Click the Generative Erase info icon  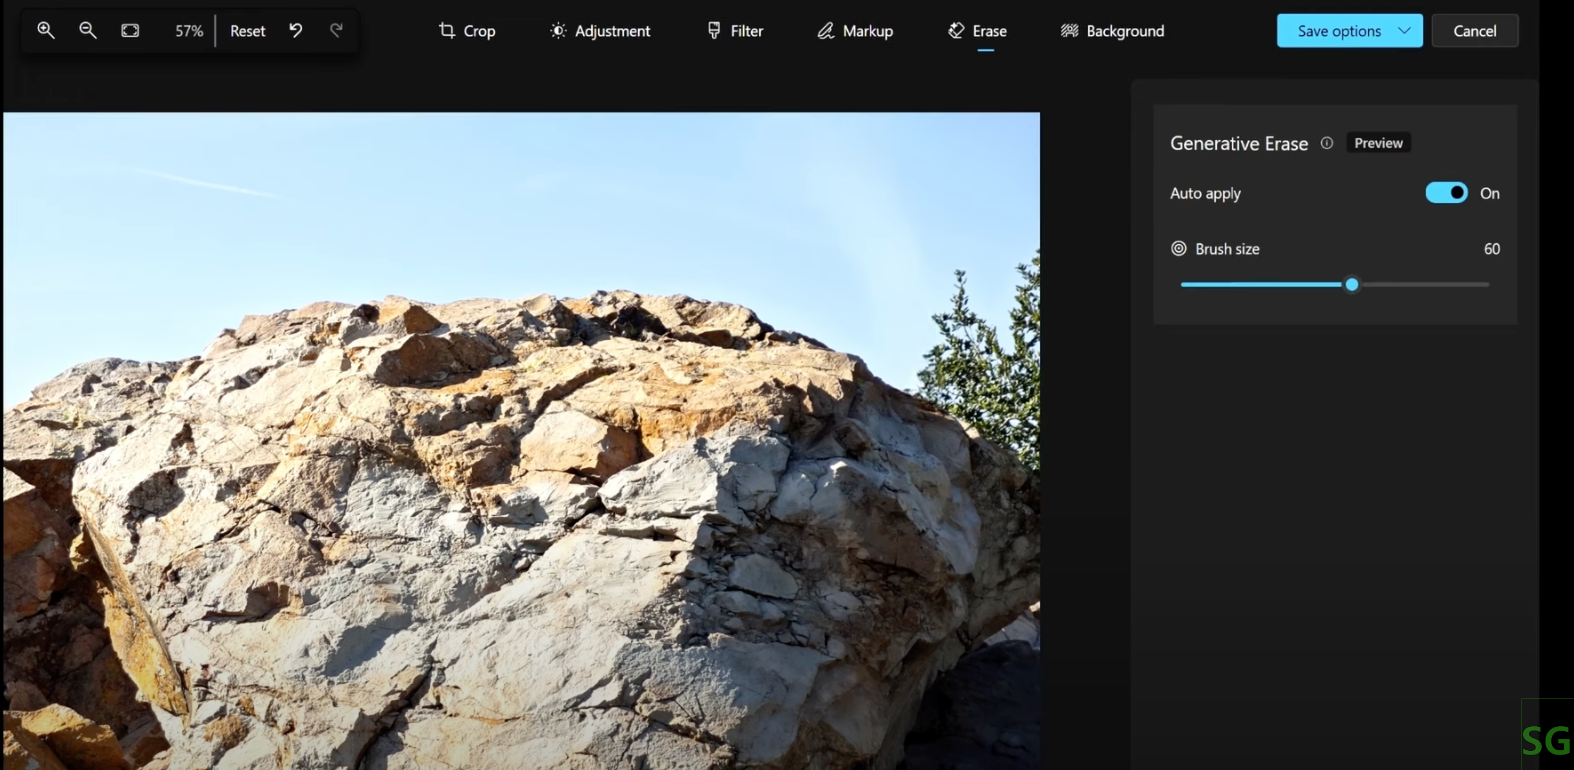(1327, 143)
